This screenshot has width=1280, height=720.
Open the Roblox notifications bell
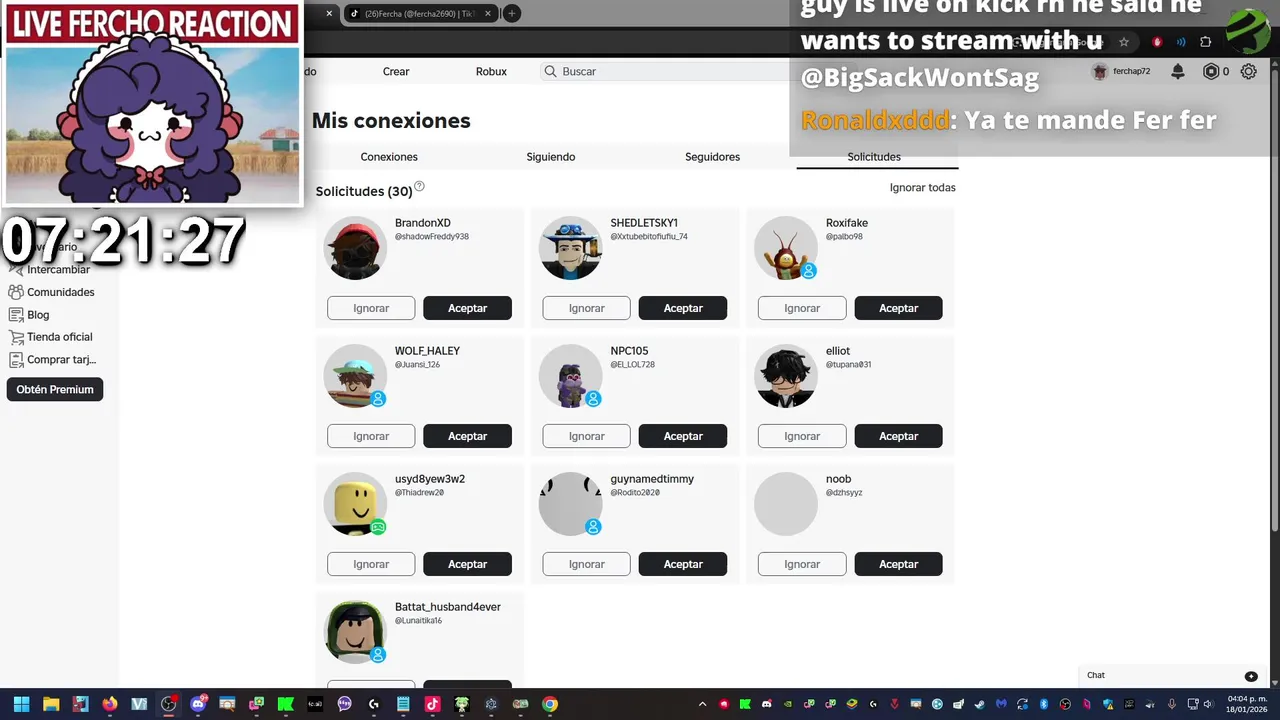[x=1178, y=71]
